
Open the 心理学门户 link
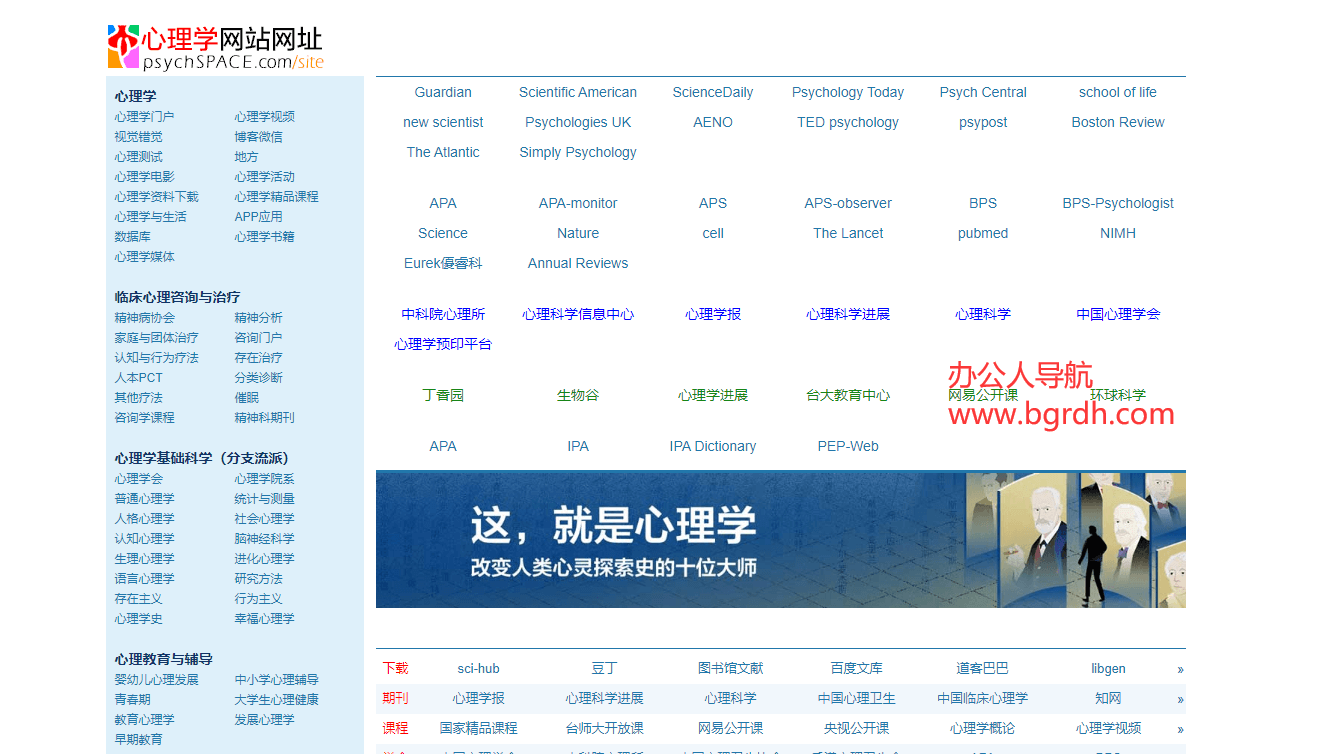[143, 116]
